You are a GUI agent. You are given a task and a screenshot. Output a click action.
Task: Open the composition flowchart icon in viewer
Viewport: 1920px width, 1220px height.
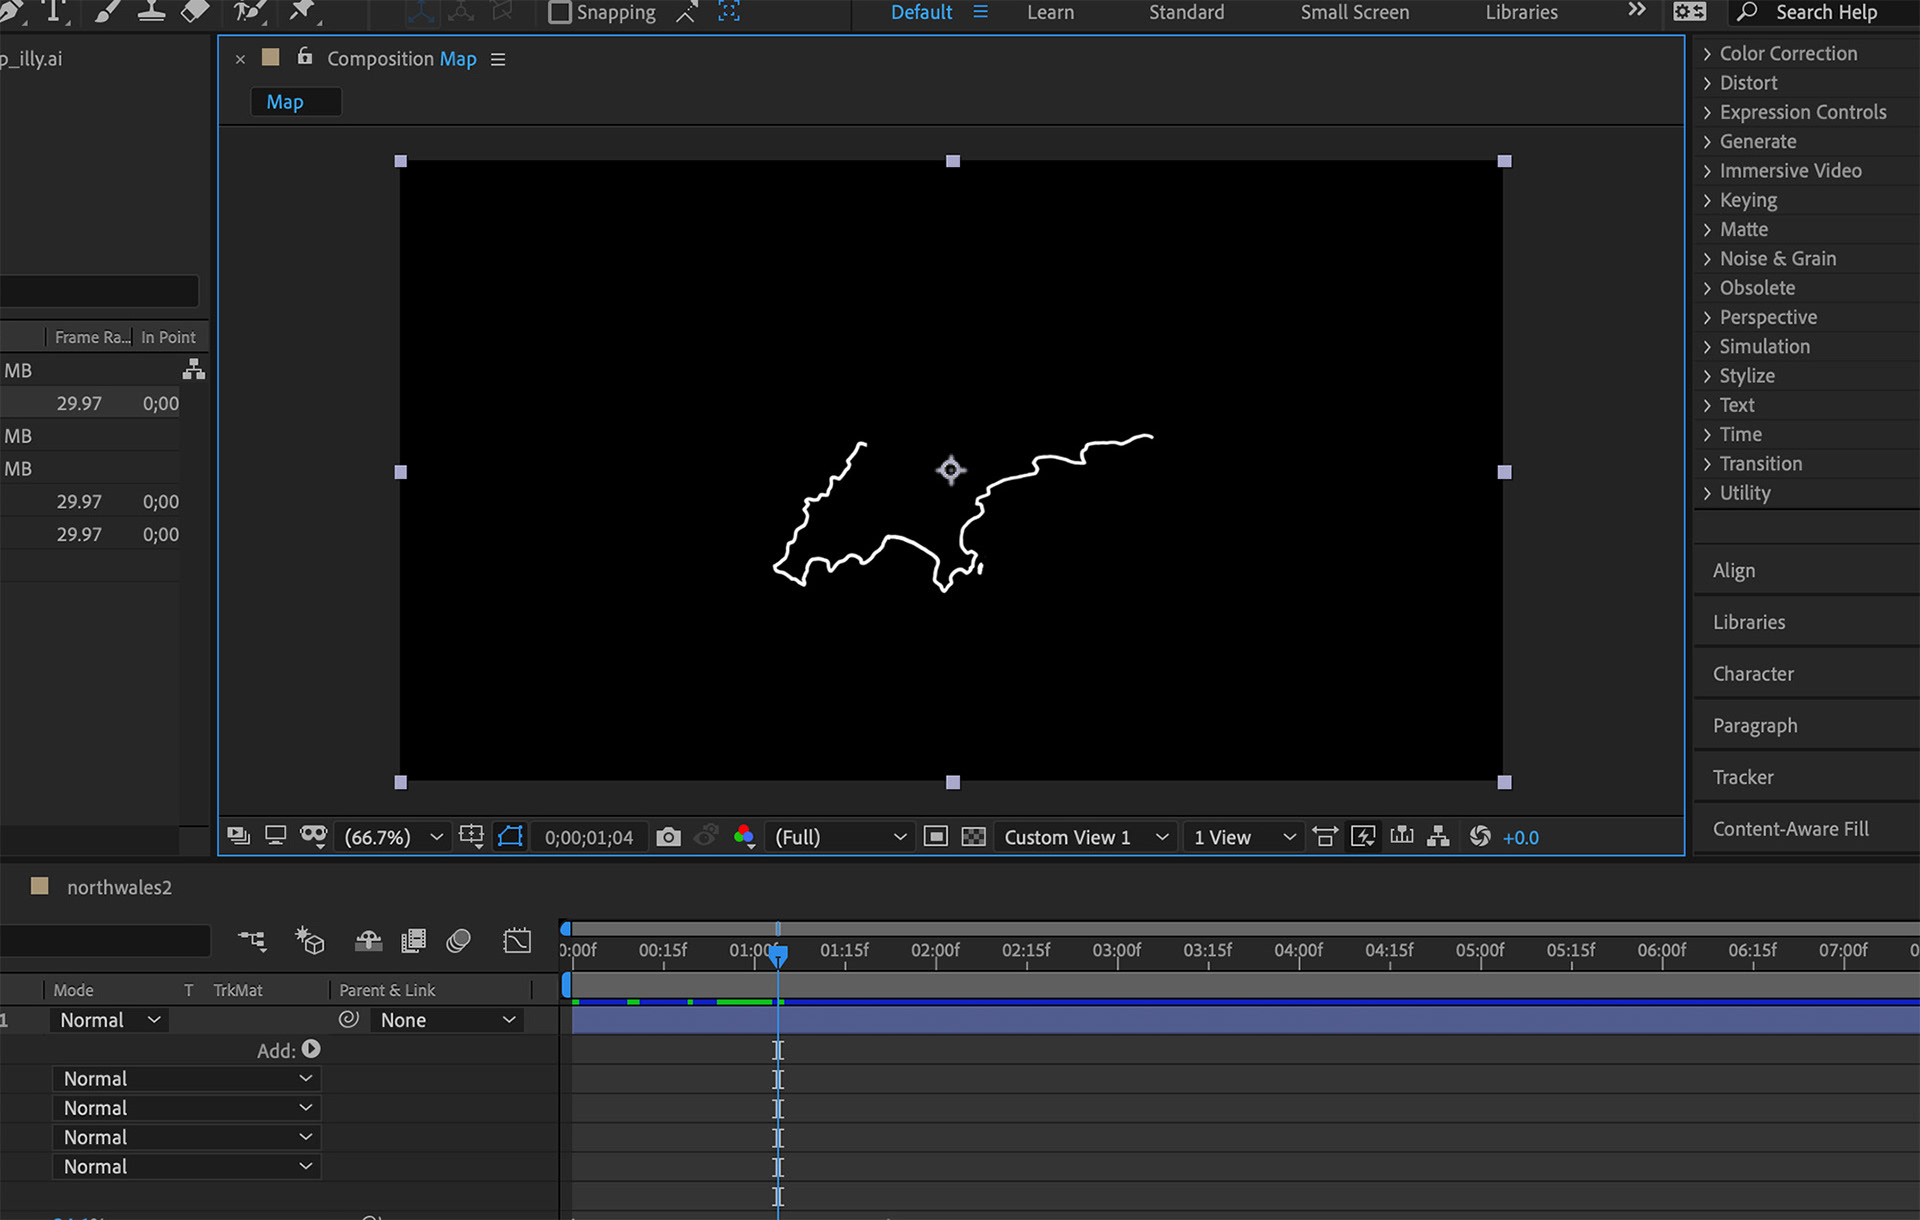1438,837
